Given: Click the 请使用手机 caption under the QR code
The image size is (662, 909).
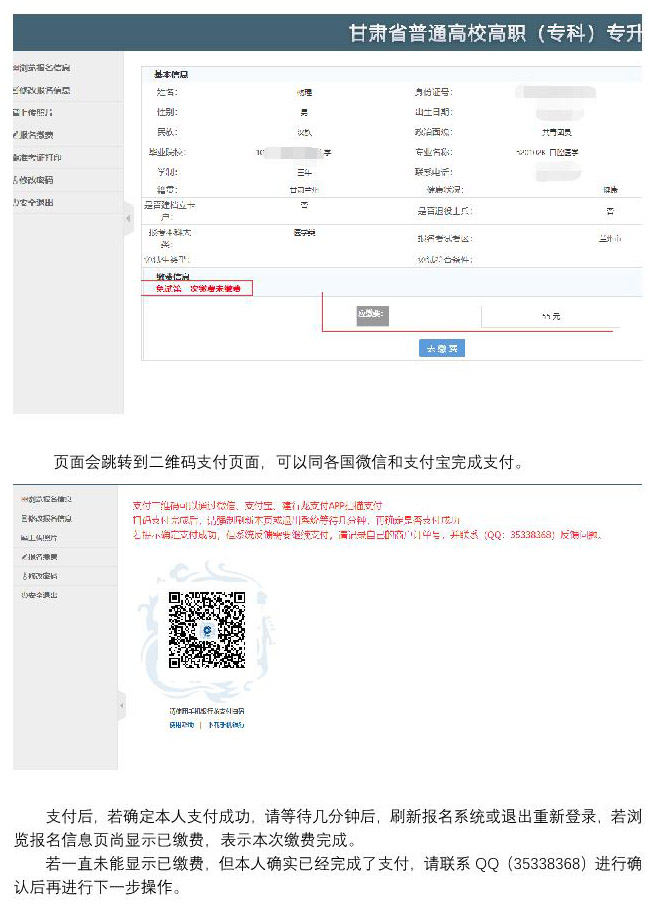Looking at the screenshot, I should point(207,711).
